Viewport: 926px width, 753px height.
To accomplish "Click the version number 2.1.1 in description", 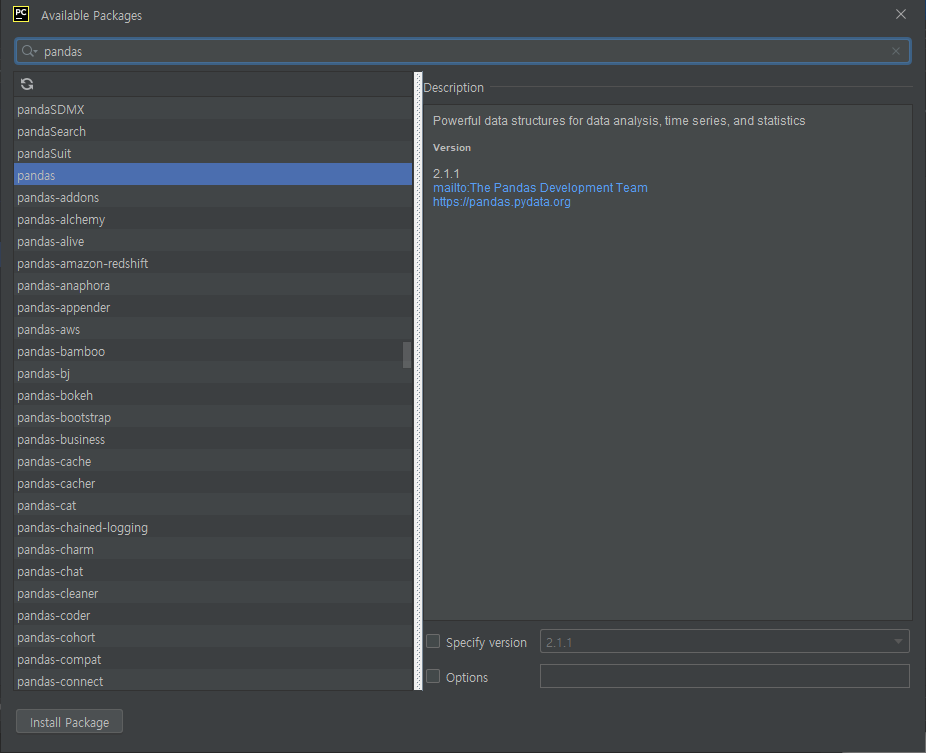I will pyautogui.click(x=446, y=174).
